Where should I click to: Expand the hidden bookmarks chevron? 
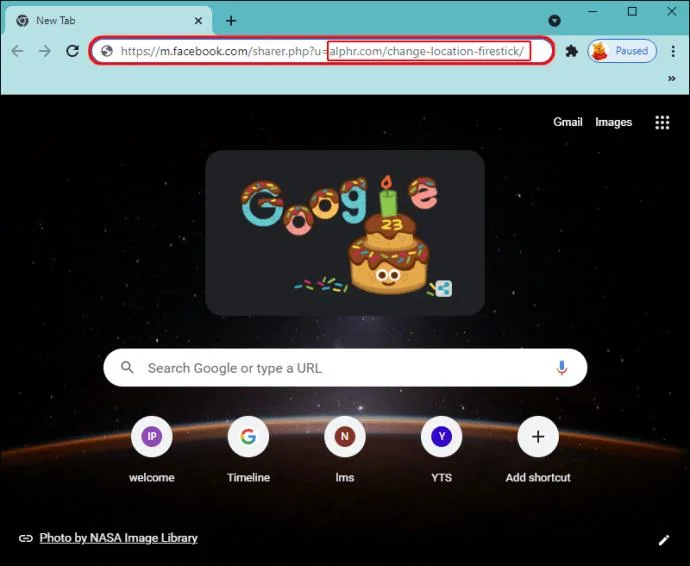click(x=672, y=79)
